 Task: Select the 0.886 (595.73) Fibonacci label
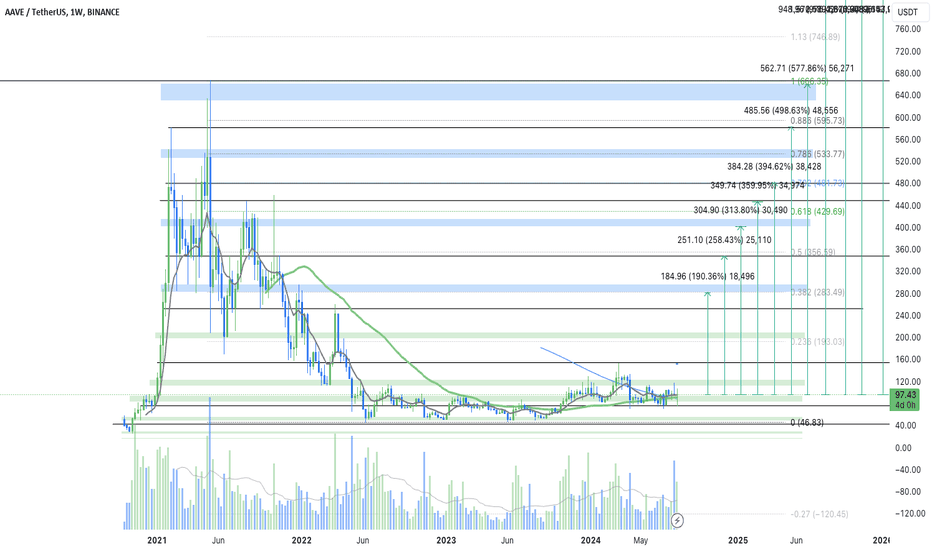tap(817, 121)
